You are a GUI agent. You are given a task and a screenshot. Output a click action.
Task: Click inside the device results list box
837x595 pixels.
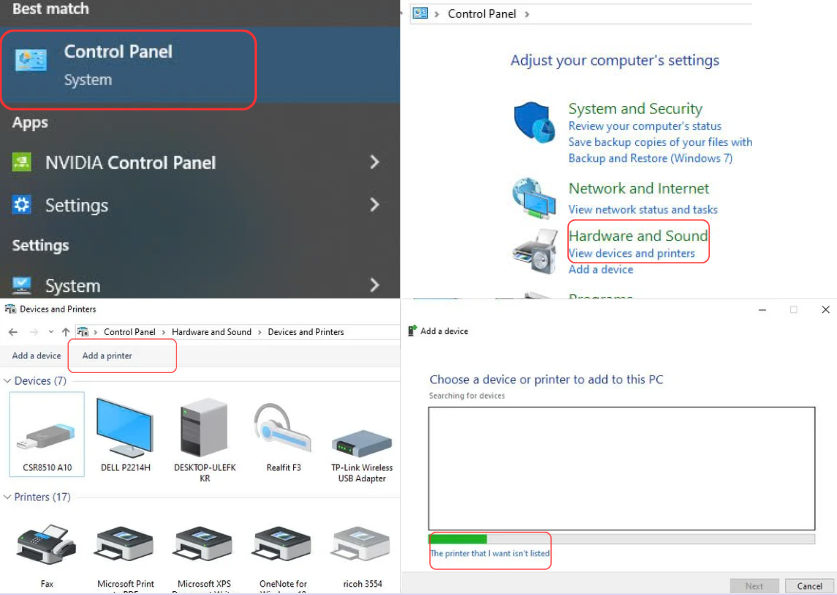[x=622, y=469]
